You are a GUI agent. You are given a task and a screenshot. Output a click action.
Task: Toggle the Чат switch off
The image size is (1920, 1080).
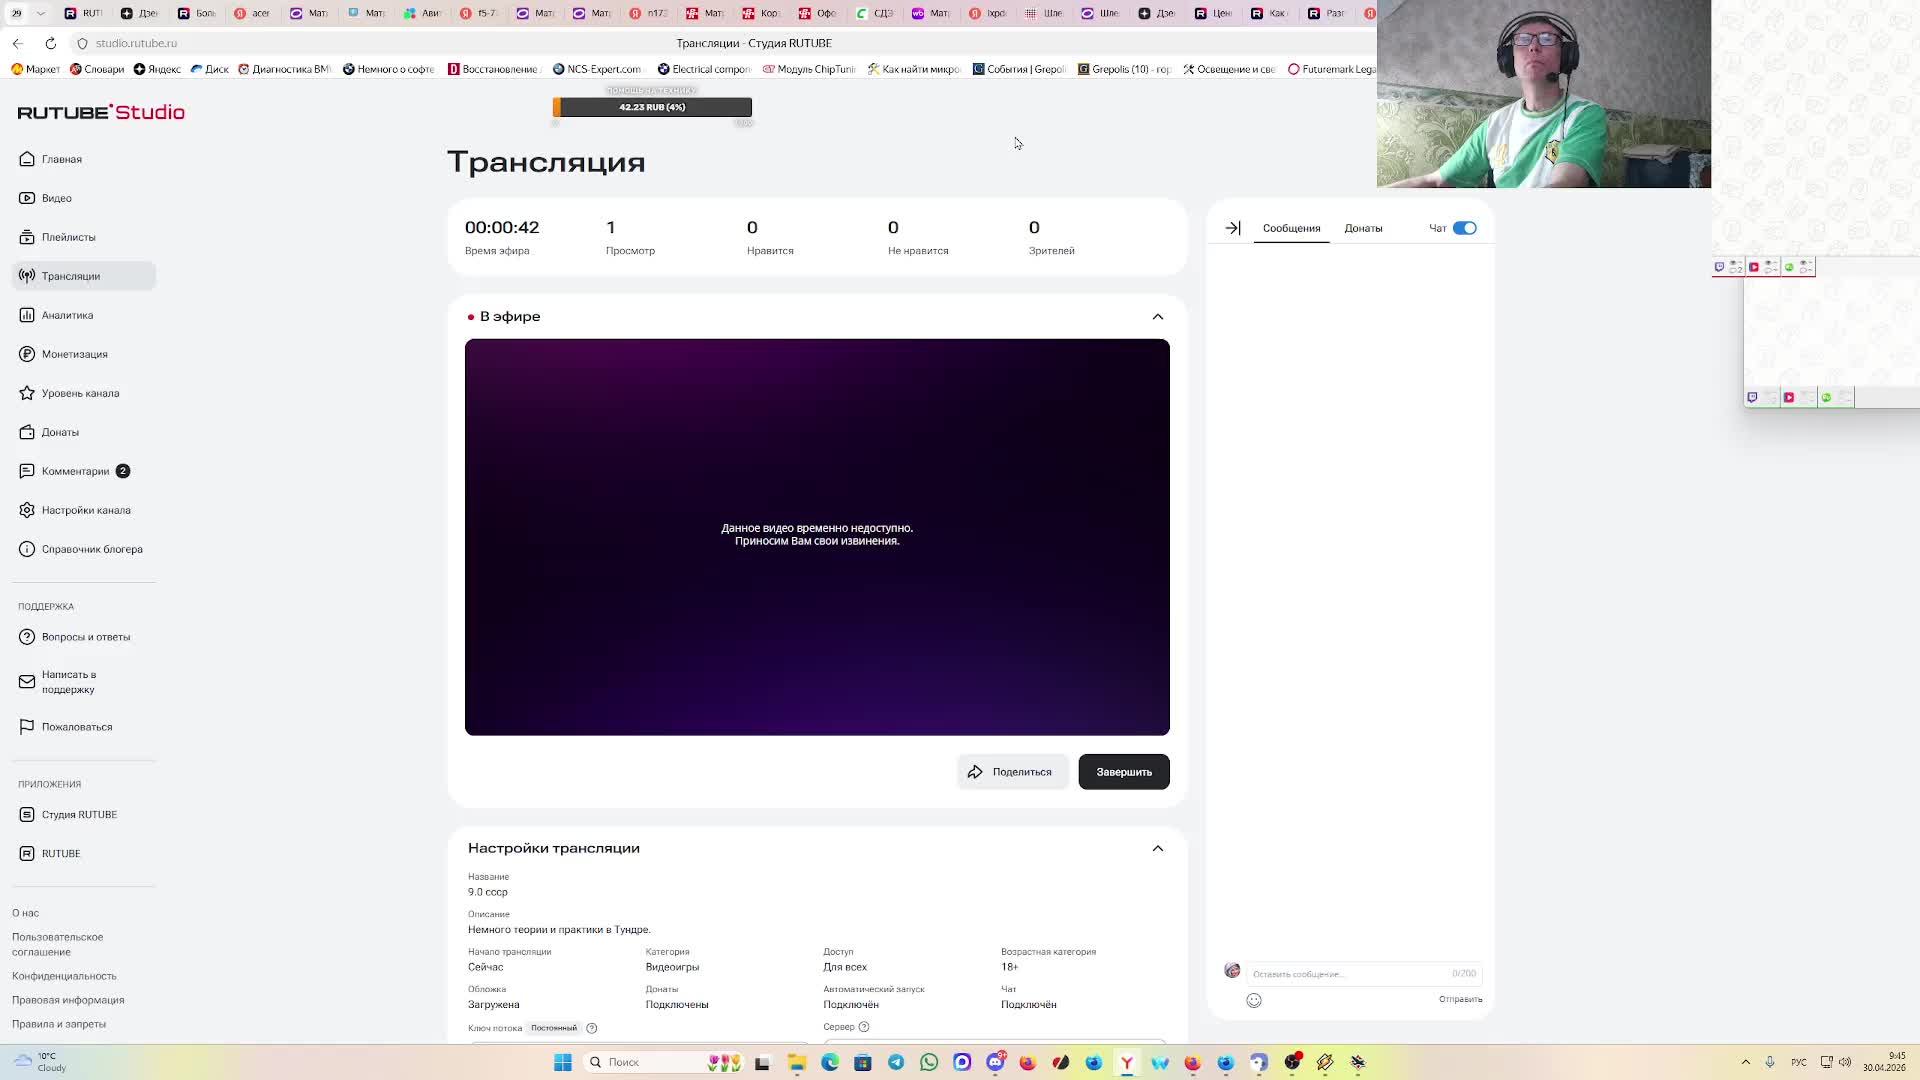click(1464, 228)
